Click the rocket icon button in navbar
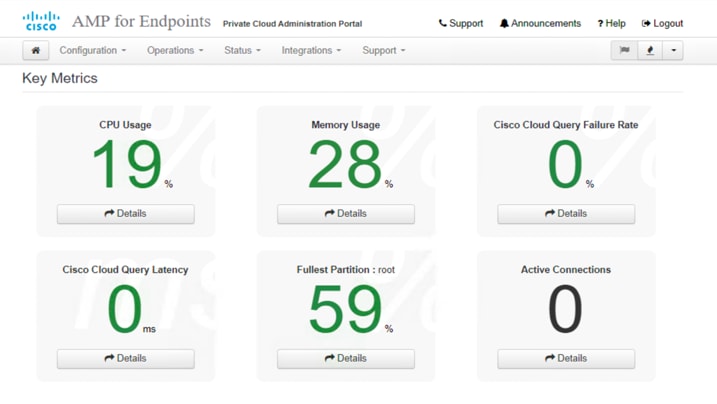Viewport: 717px width, 404px height. pyautogui.click(x=650, y=50)
